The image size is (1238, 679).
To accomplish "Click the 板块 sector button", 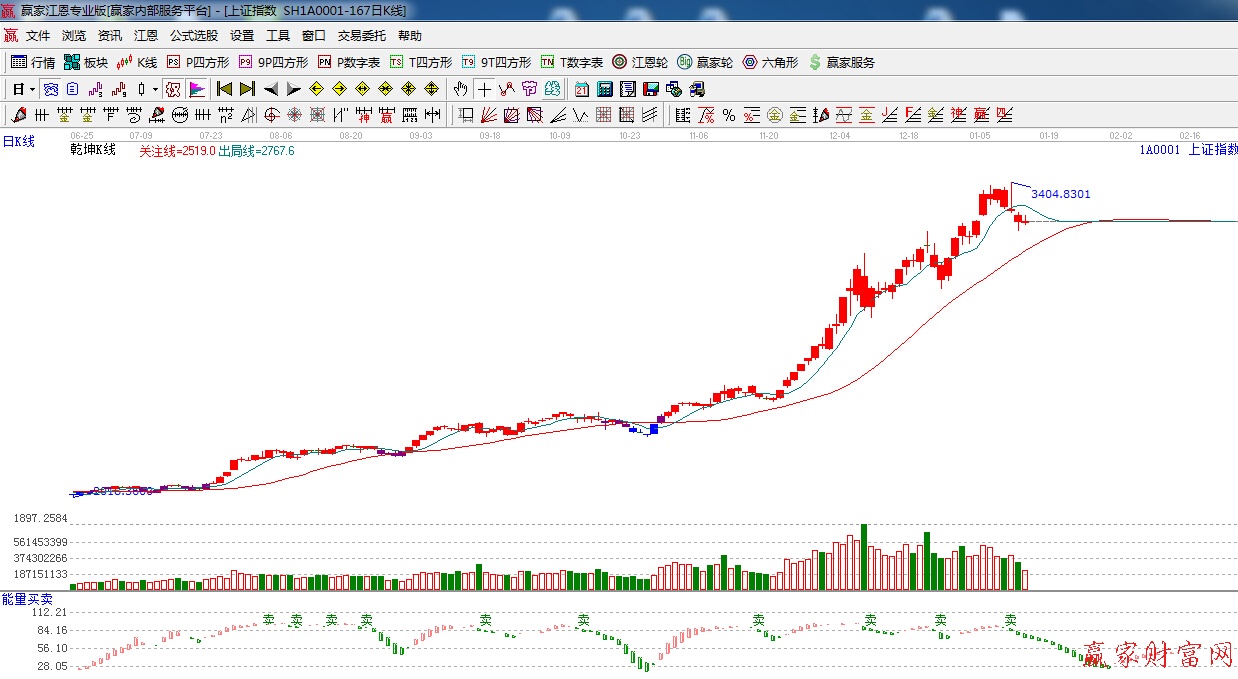I will 85,62.
